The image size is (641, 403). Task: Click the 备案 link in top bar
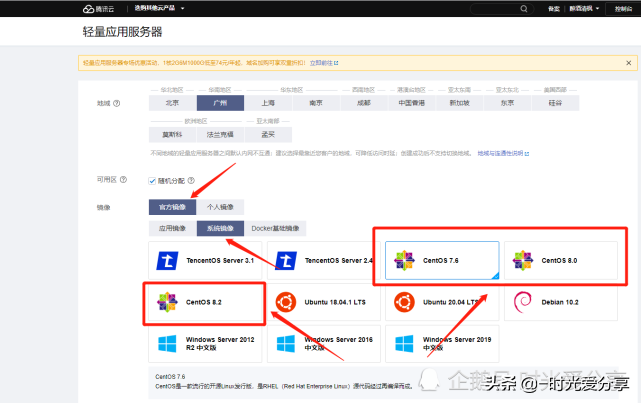[x=554, y=9]
